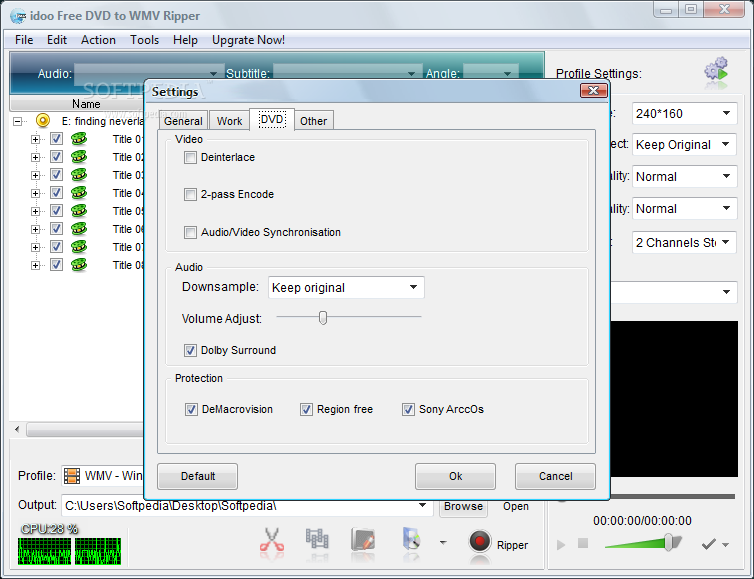The width and height of the screenshot is (754, 579).
Task: Open the arrow next to the snapshot icon
Action: [443, 542]
